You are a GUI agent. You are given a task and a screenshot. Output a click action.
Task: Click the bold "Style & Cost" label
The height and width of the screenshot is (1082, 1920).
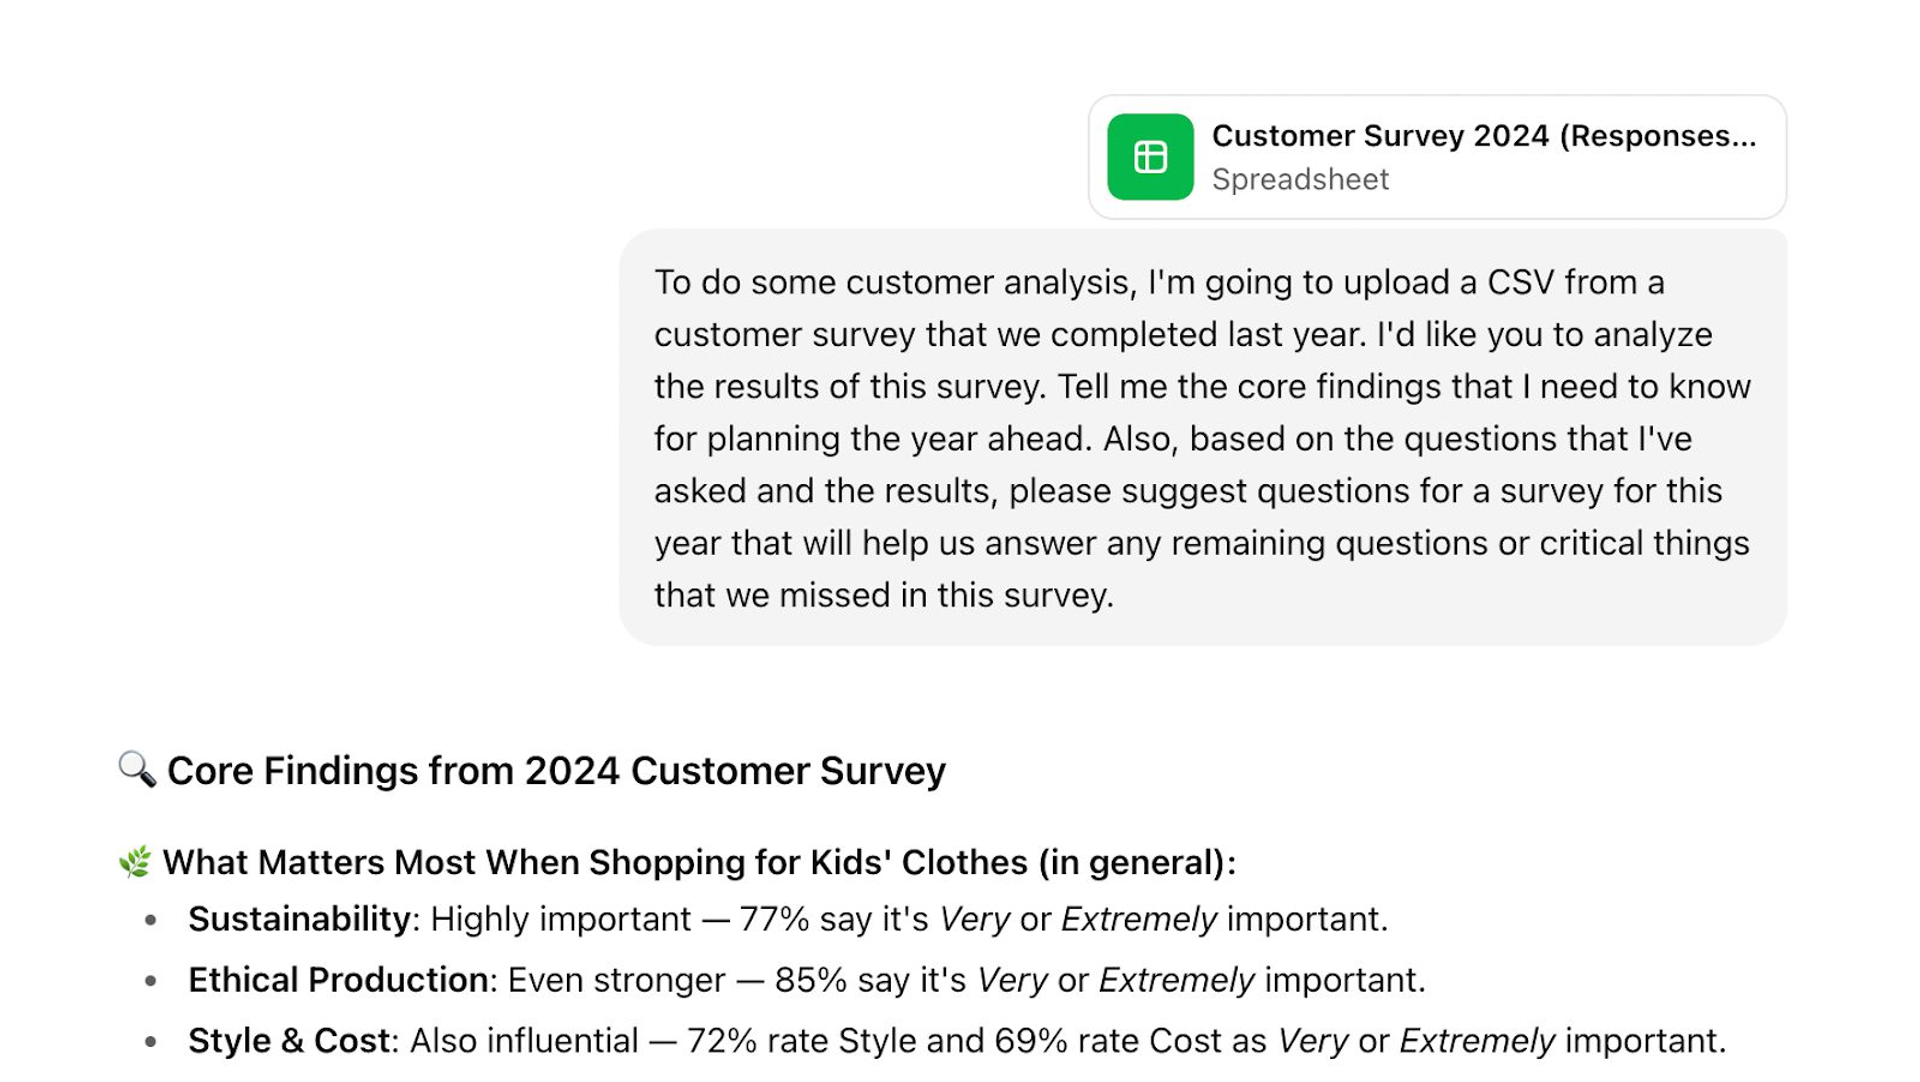pyautogui.click(x=289, y=1041)
